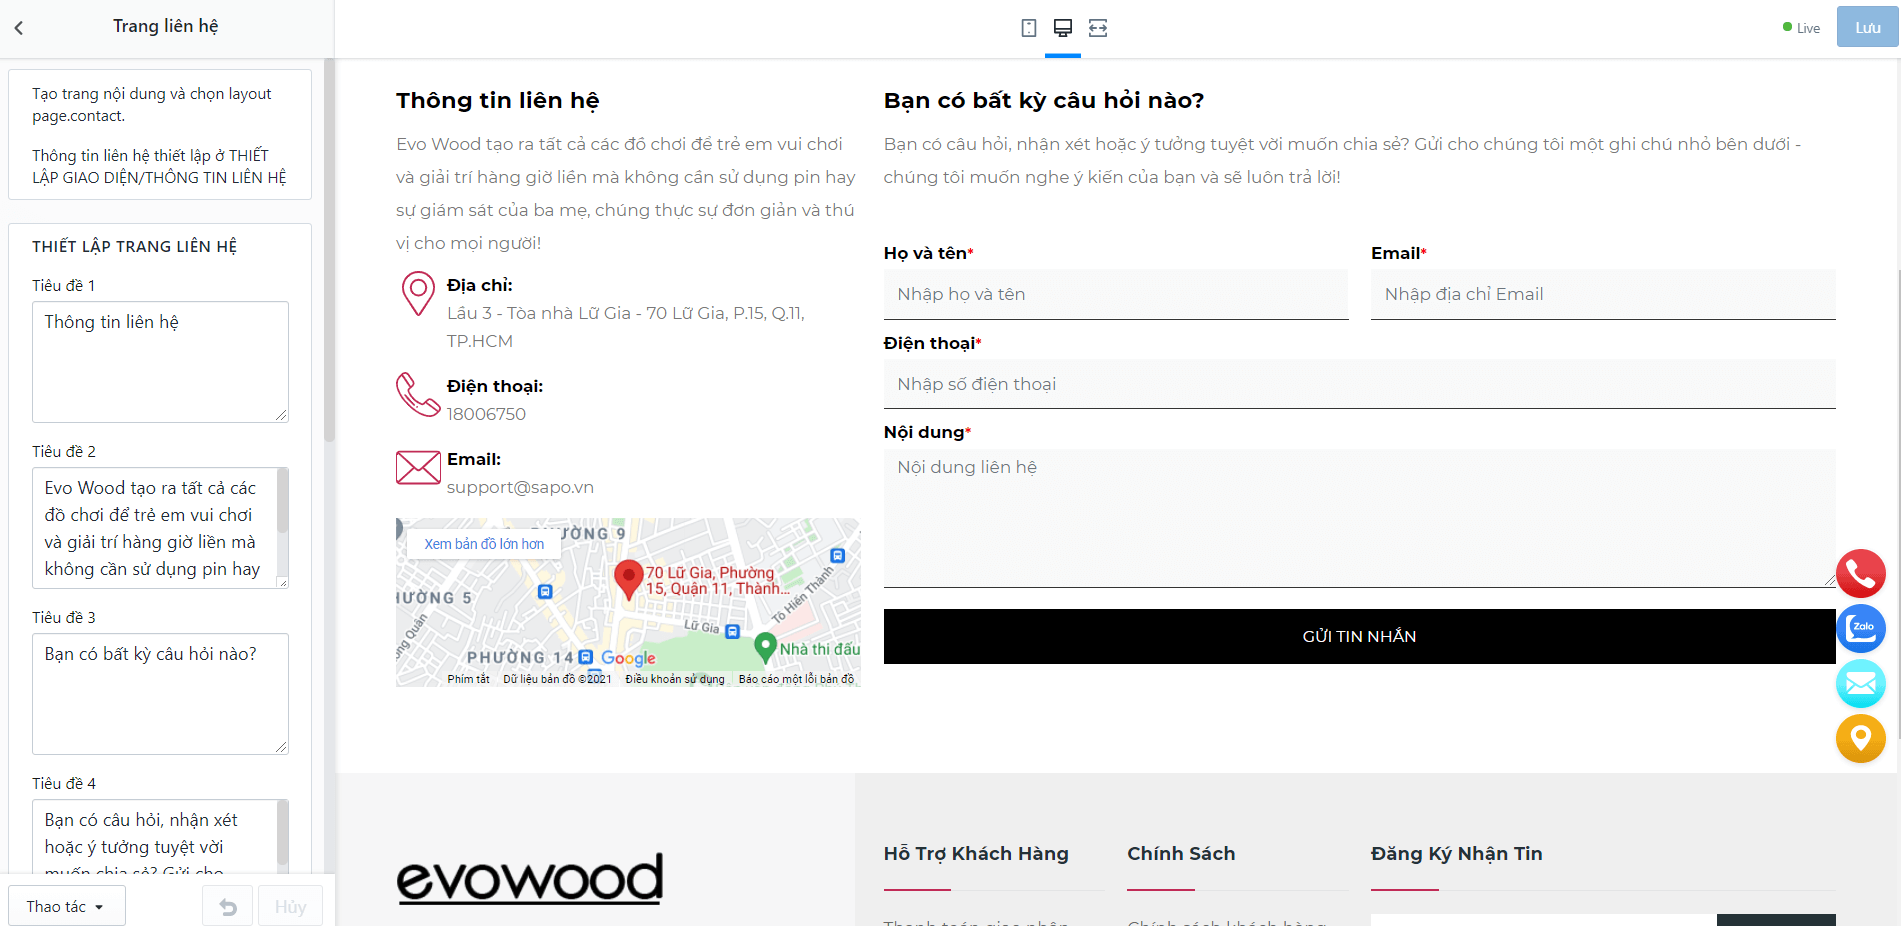Click the Lầu 3 - Tòa nhà Lữ Gia address text

(x=626, y=327)
